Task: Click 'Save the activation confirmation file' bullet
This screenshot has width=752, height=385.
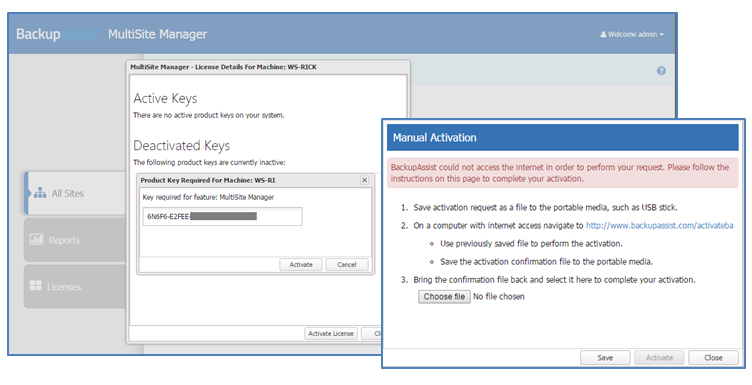Action: click(546, 262)
